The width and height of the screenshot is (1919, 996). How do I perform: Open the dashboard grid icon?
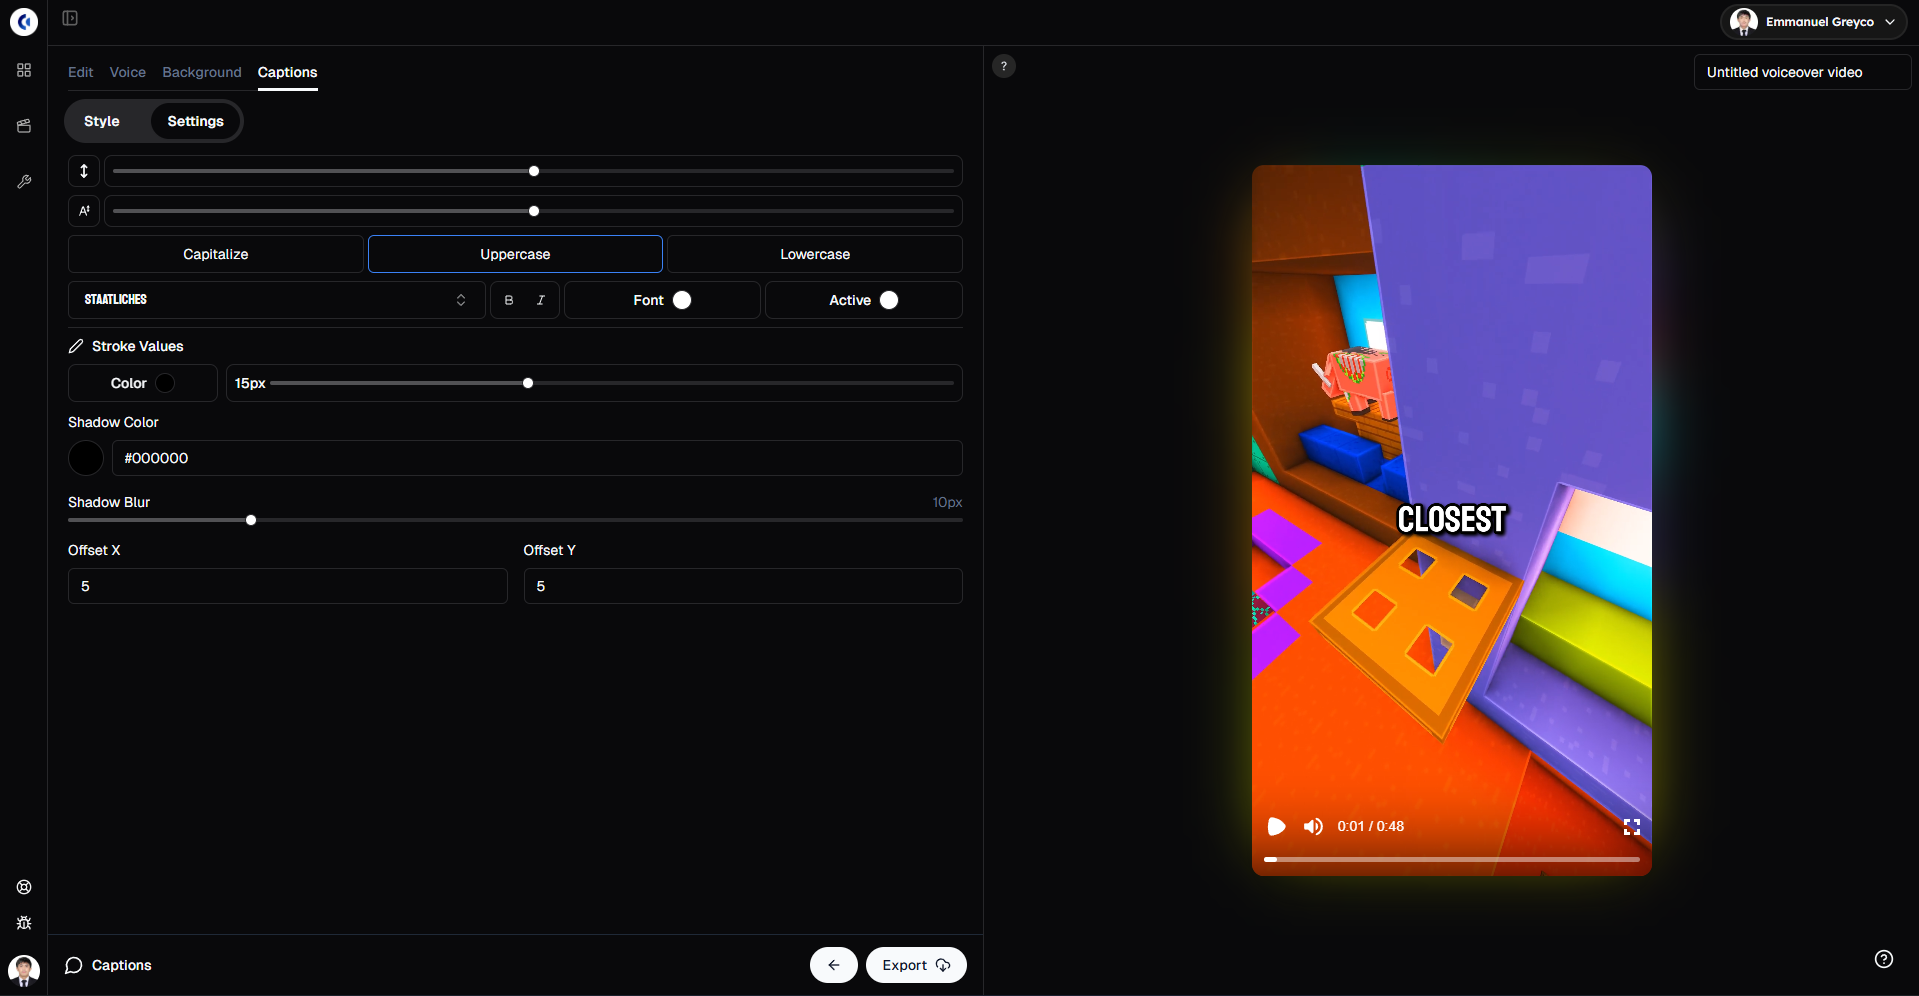[x=24, y=70]
